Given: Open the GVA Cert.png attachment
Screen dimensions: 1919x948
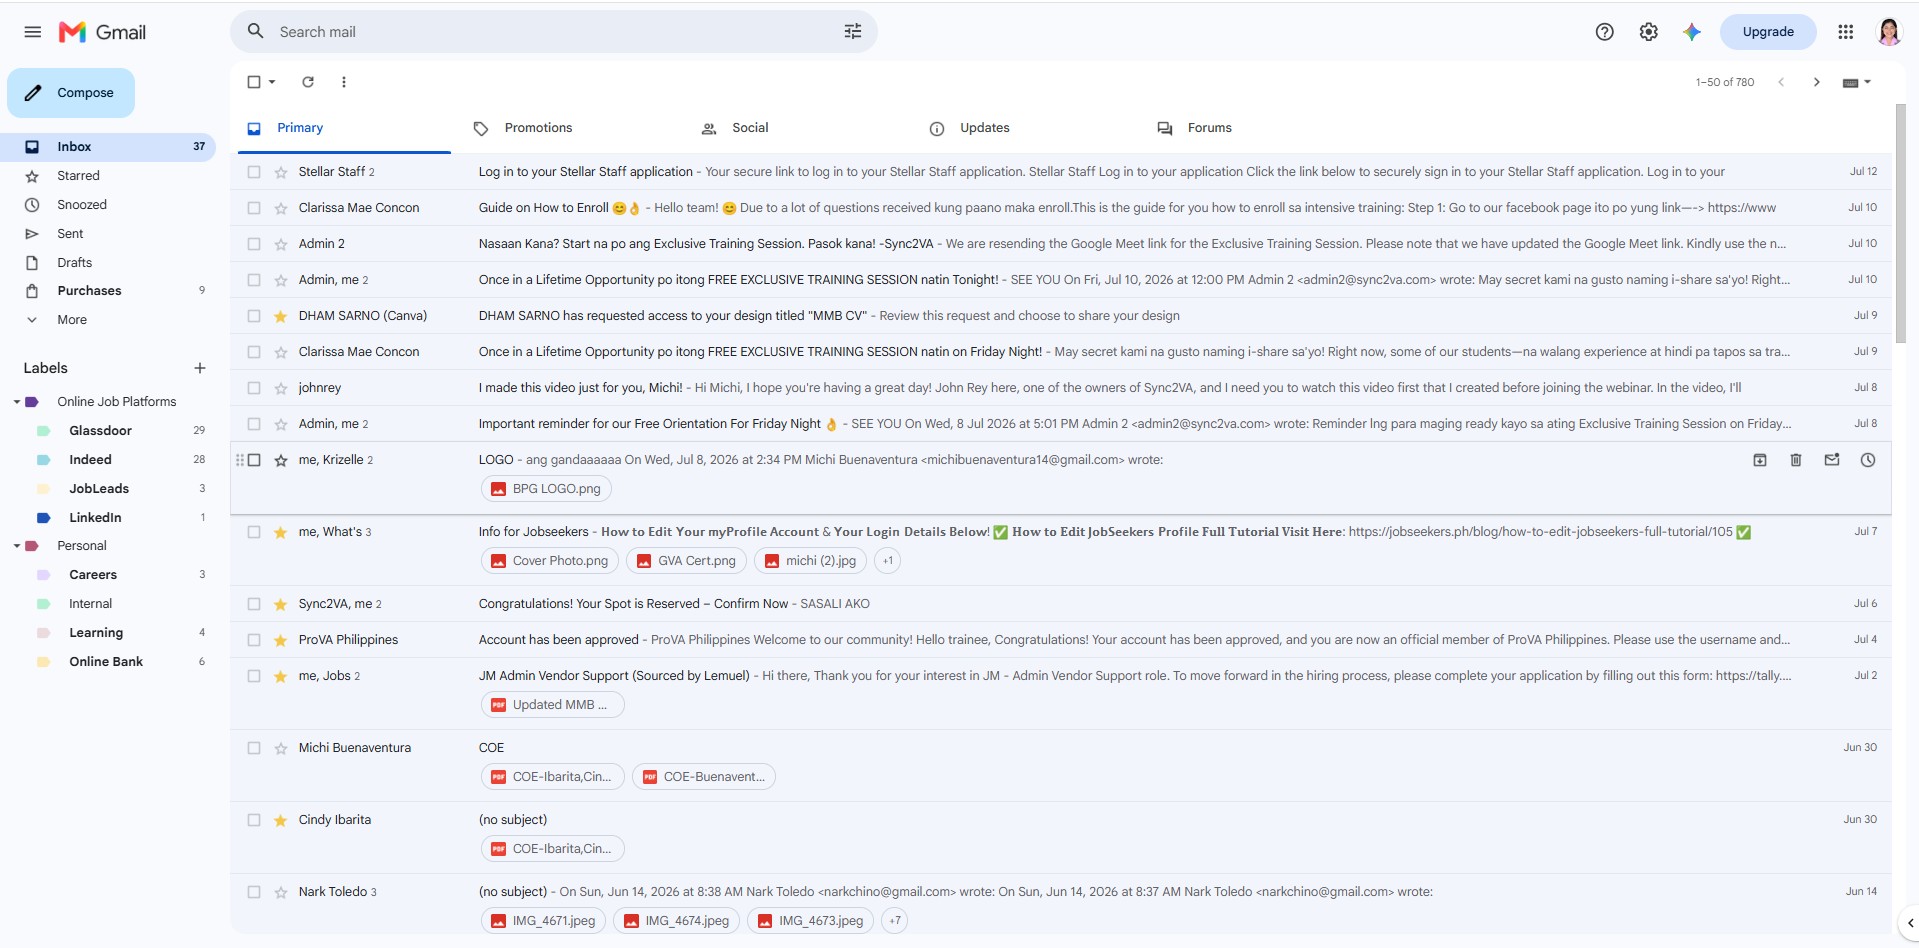Looking at the screenshot, I should coord(686,561).
